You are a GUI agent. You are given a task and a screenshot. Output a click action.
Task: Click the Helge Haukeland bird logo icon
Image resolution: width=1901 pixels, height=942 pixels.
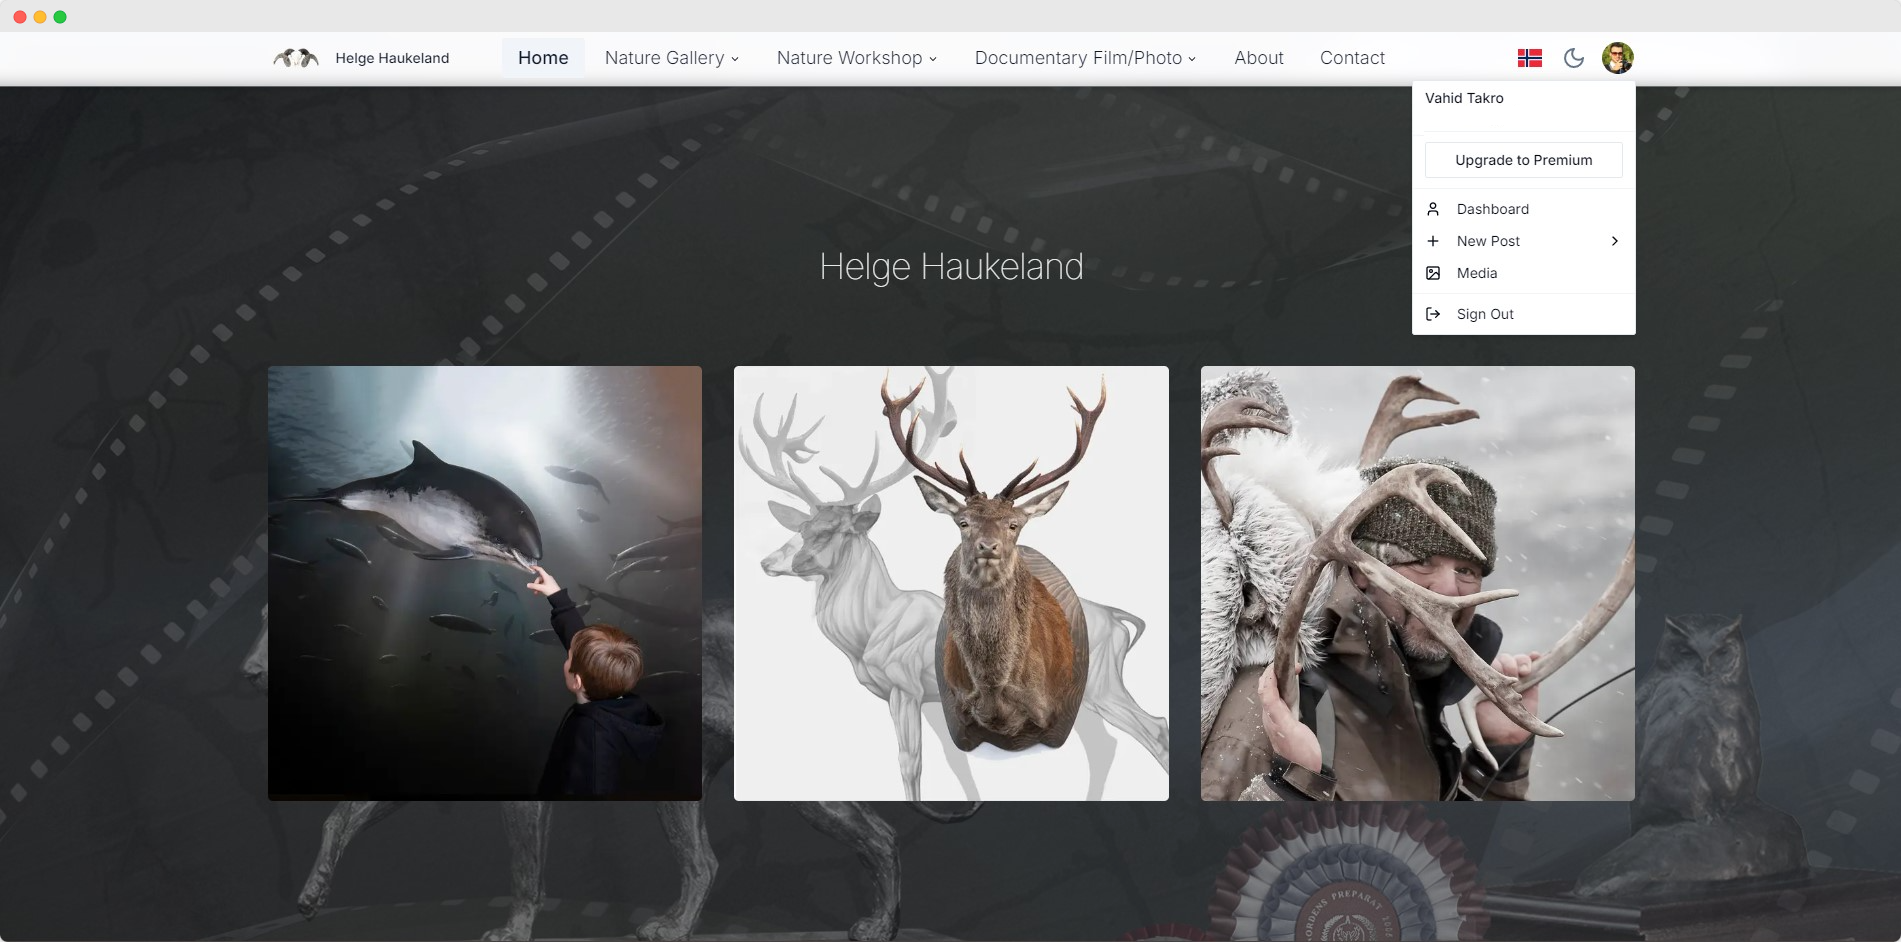pyautogui.click(x=296, y=58)
